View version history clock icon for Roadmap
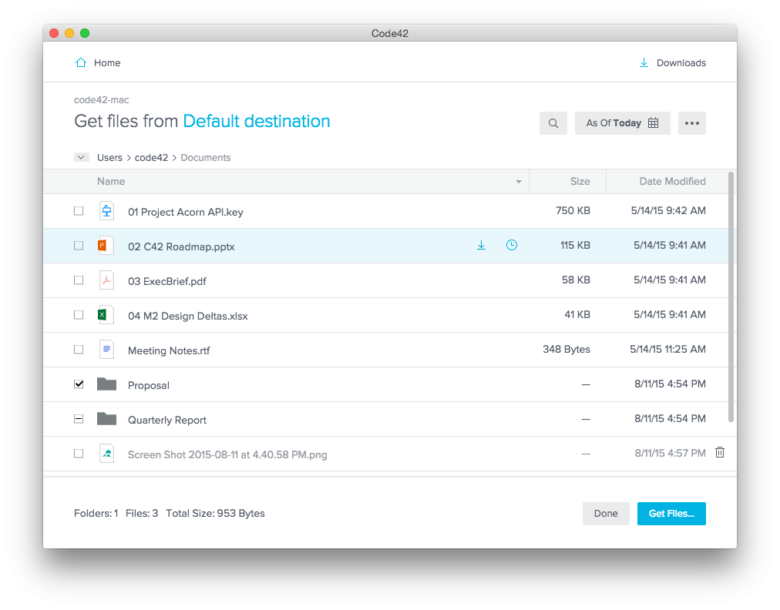 click(511, 245)
